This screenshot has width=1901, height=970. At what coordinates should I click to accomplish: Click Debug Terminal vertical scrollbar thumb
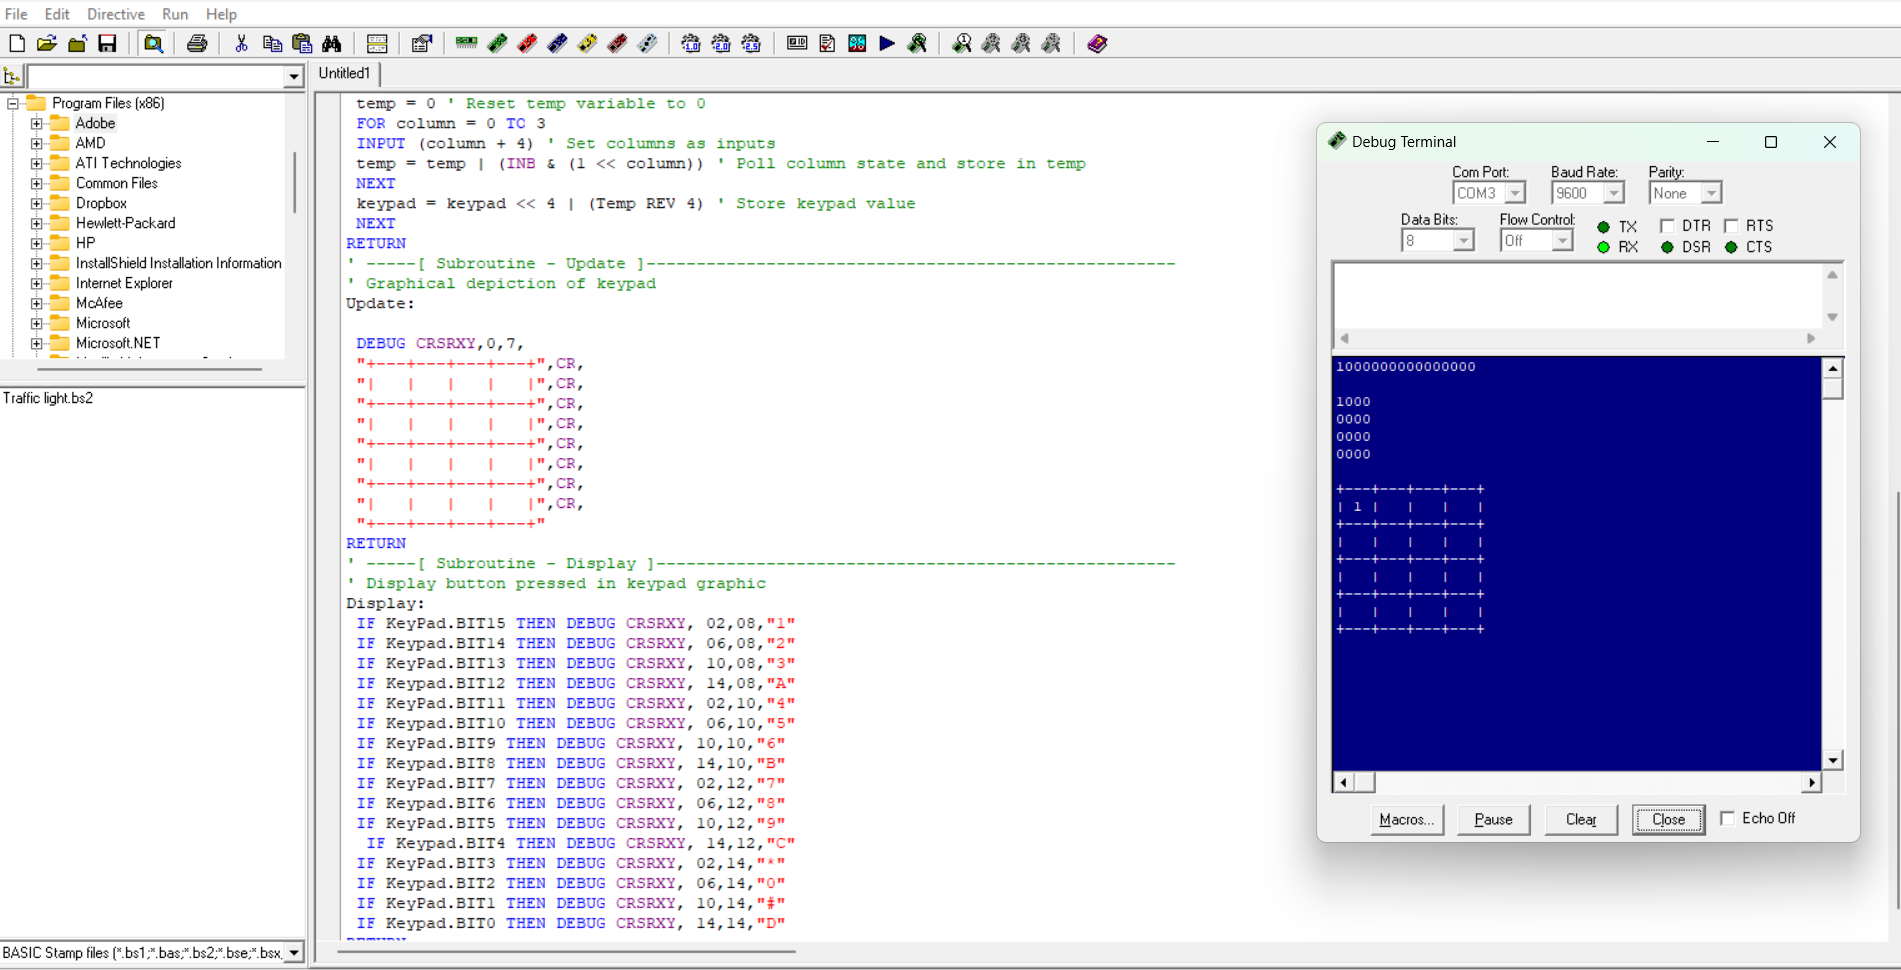tap(1832, 388)
